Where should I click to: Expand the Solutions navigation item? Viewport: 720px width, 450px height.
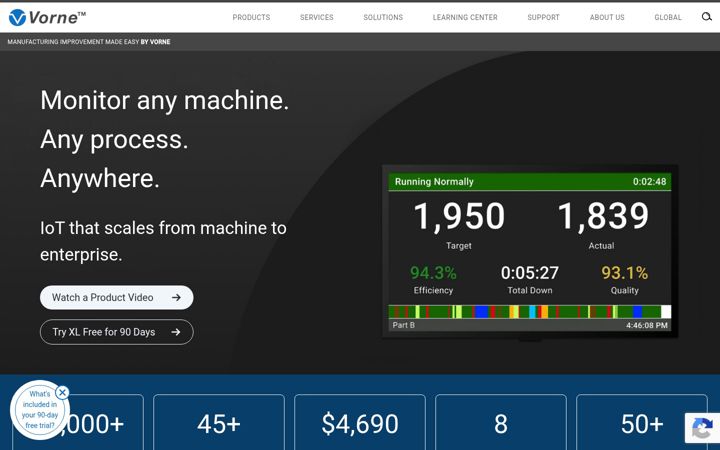(x=383, y=17)
